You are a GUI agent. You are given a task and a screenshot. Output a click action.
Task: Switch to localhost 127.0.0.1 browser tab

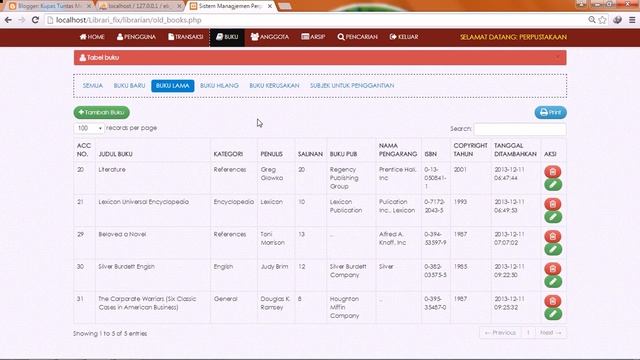[139, 6]
